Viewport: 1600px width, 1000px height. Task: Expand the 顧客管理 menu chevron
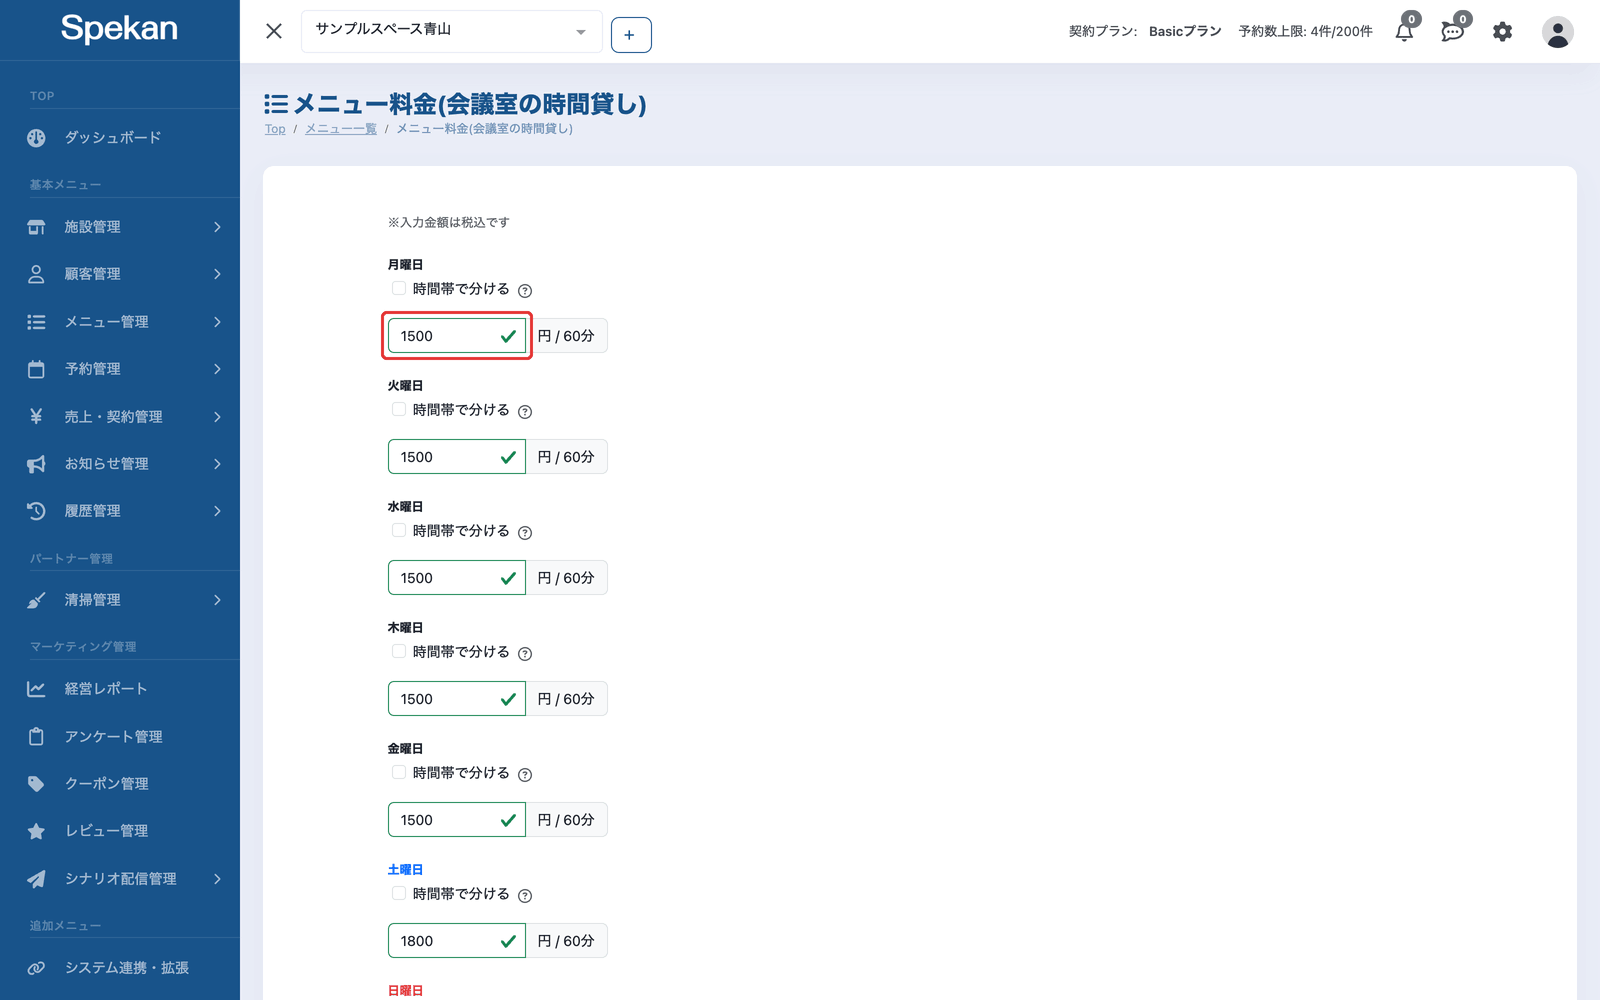[x=217, y=274]
